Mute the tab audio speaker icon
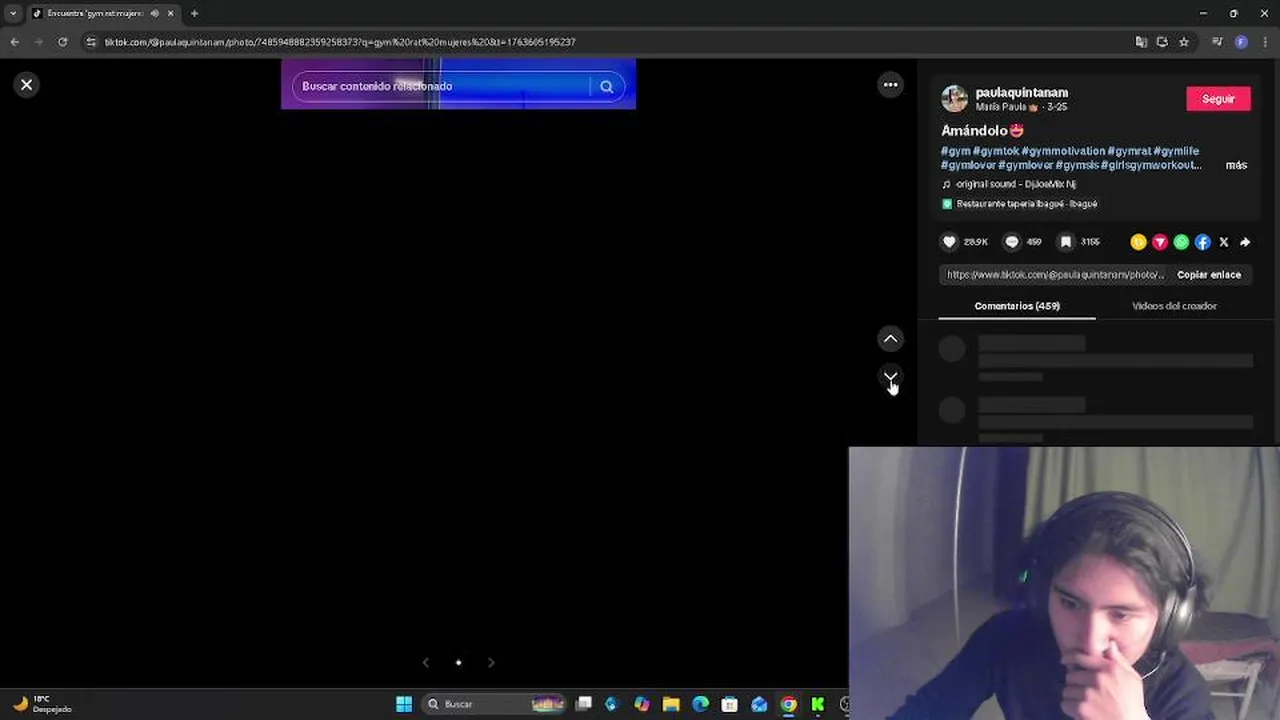The image size is (1280, 720). pos(154,13)
